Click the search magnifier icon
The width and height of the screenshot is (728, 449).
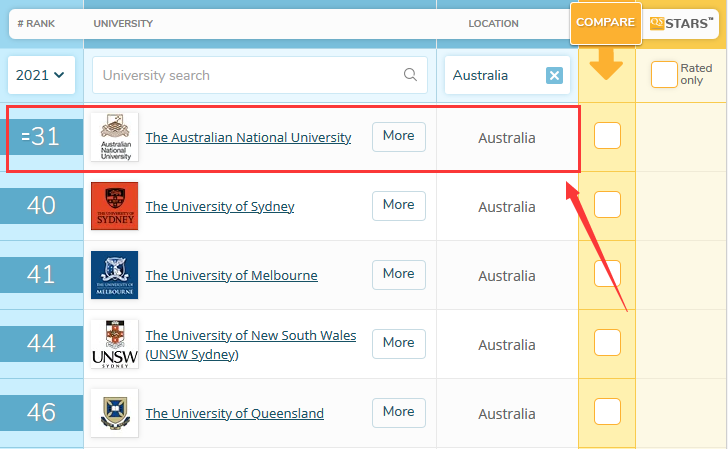click(410, 75)
